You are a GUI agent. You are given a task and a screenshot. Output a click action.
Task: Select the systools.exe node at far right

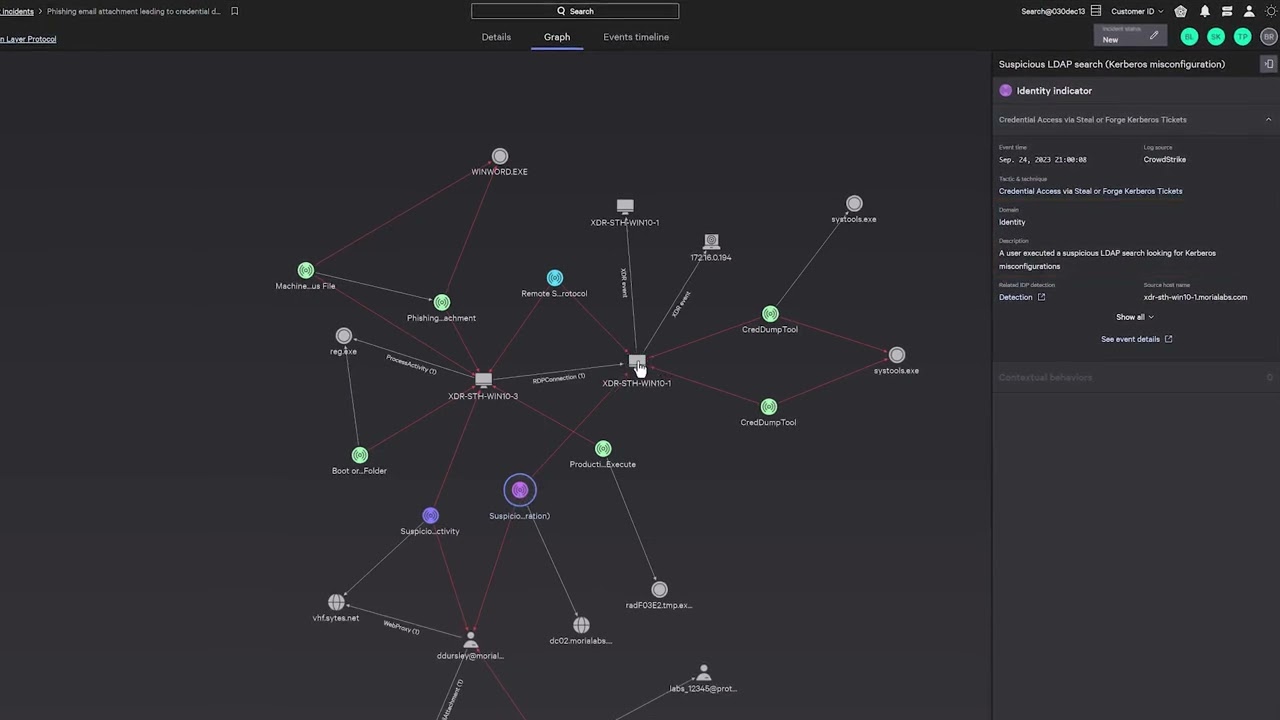coord(897,355)
